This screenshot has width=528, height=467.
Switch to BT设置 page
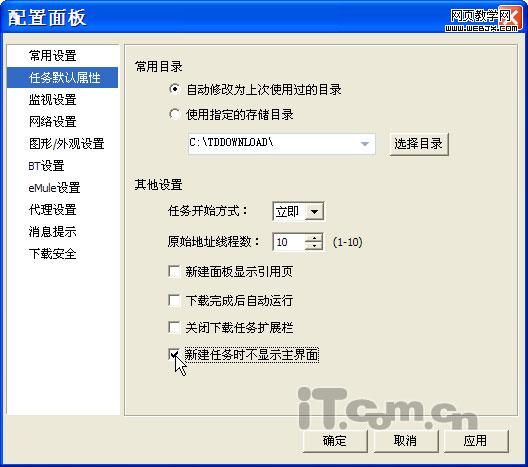point(46,166)
